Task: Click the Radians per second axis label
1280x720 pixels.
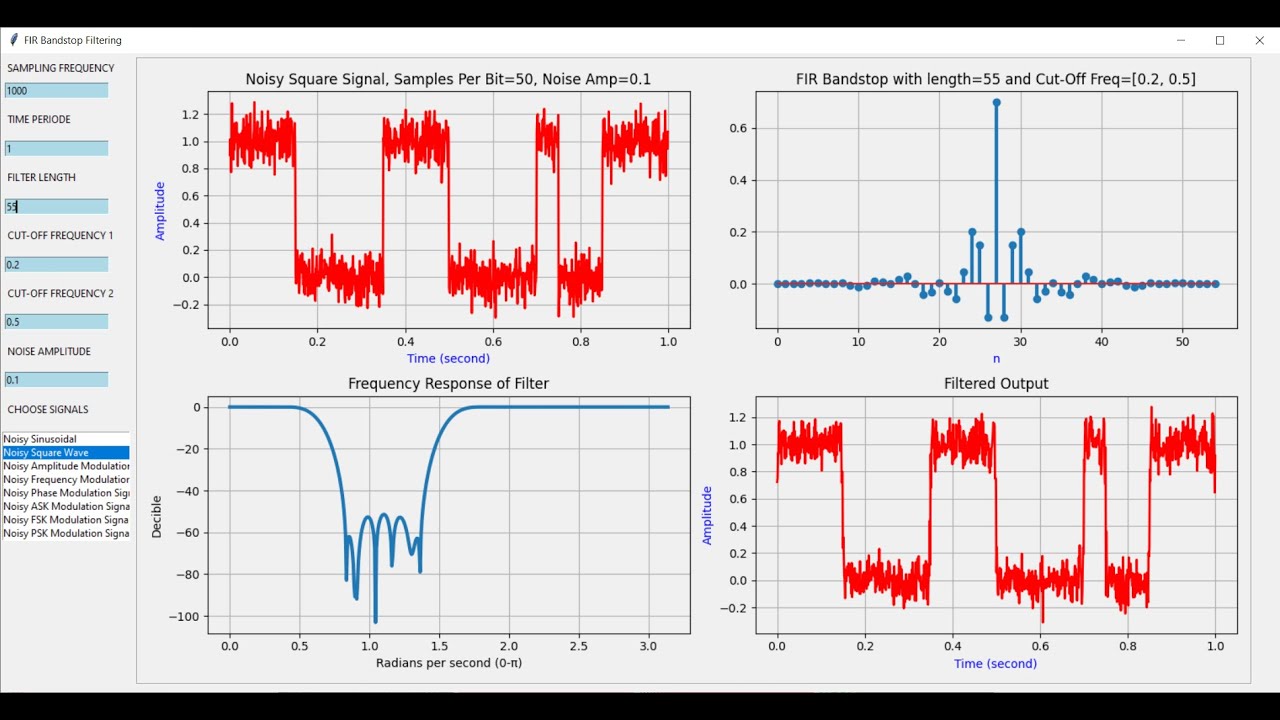Action: (449, 663)
